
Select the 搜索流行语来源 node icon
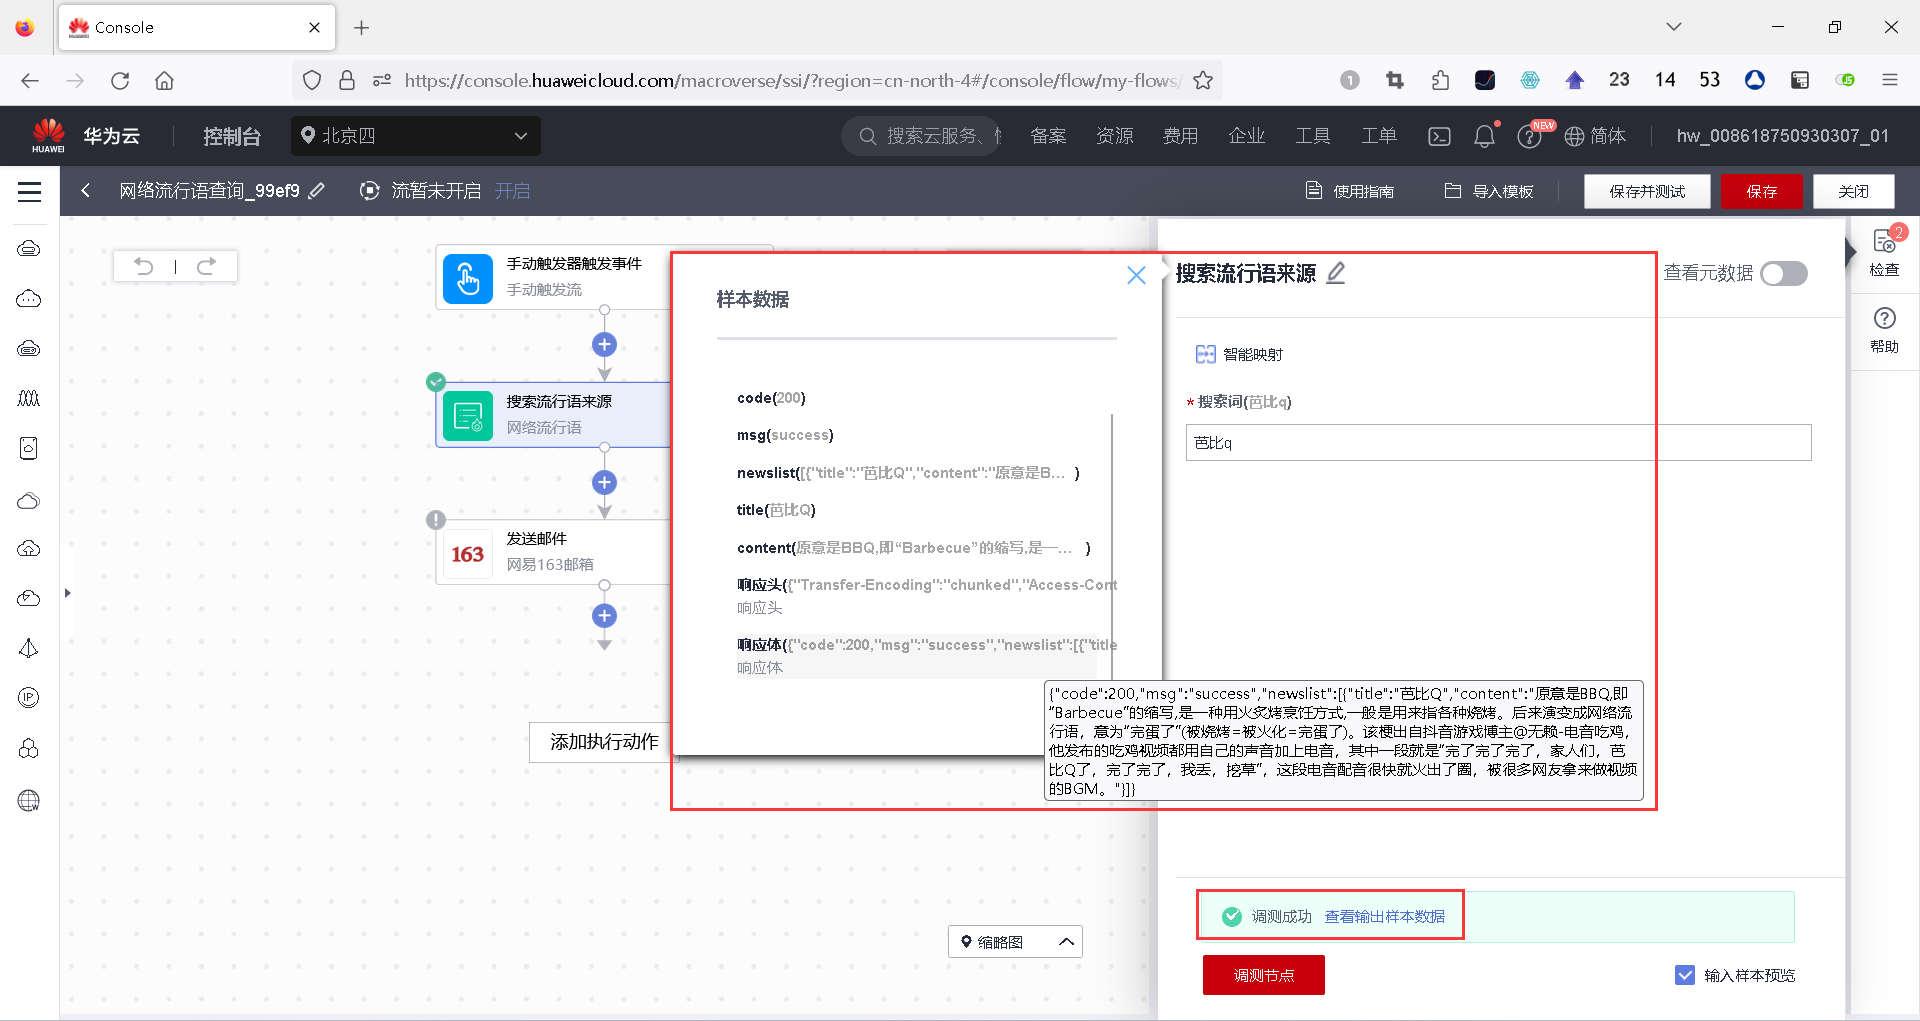click(467, 415)
